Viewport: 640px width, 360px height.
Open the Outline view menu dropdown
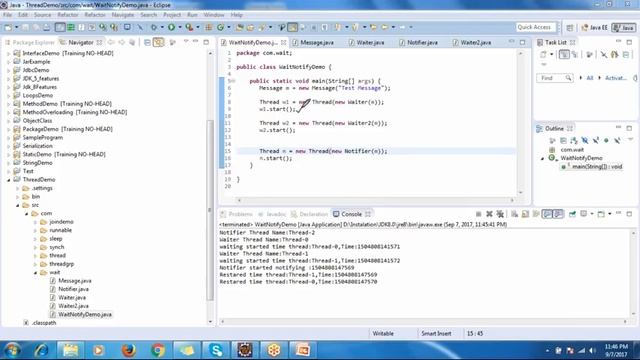tap(631, 140)
